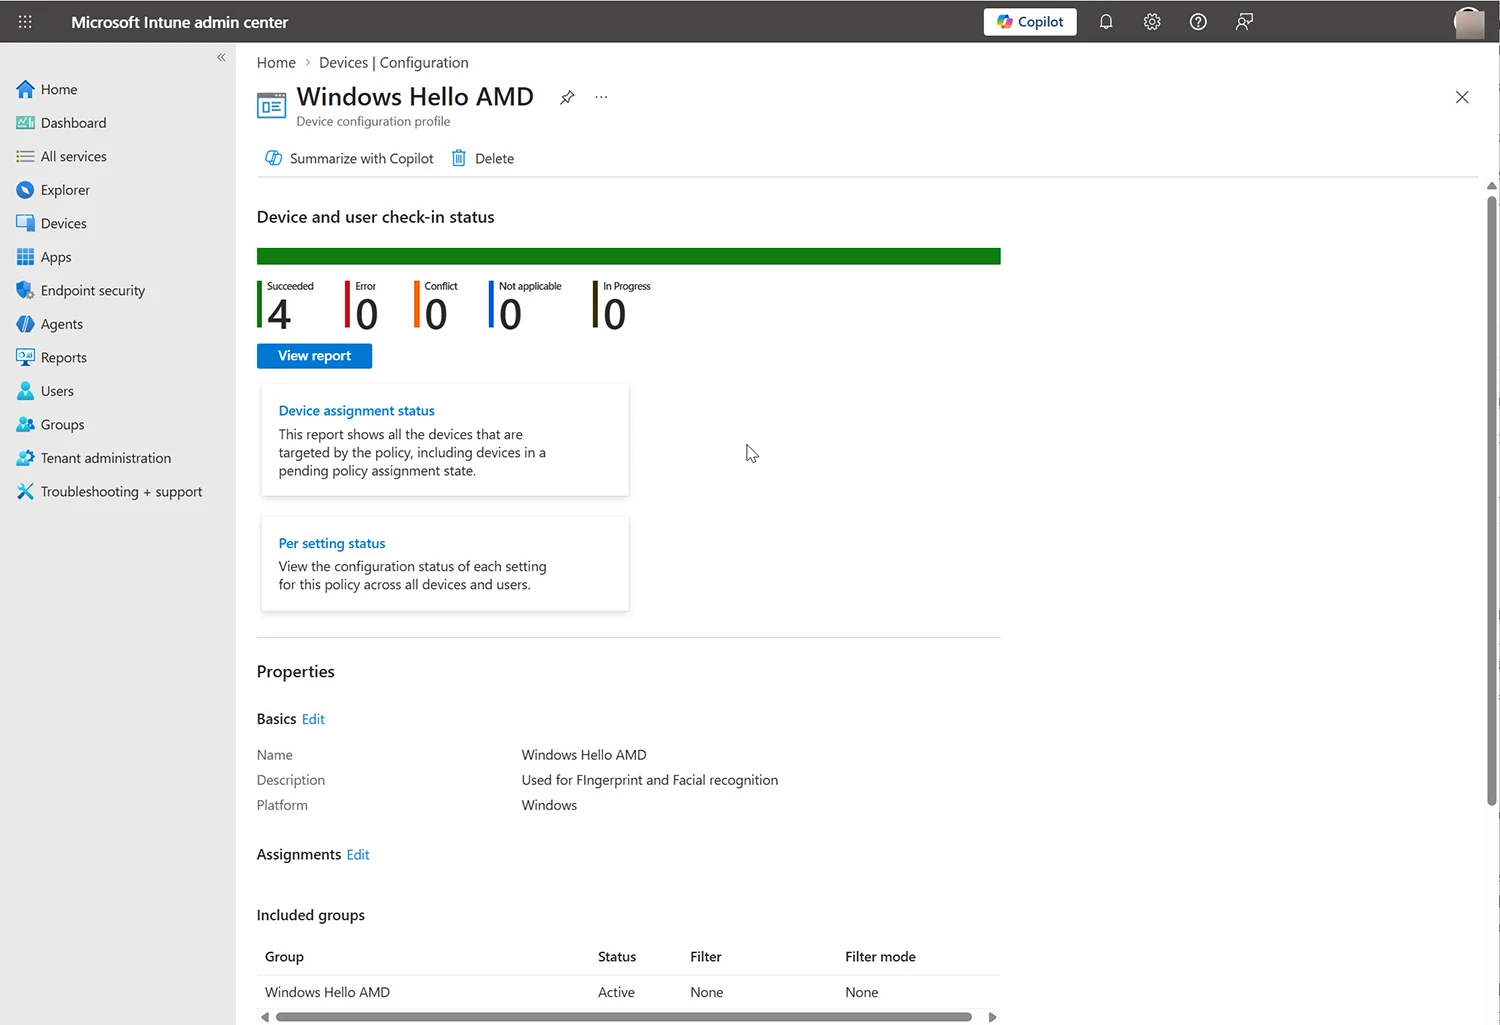1500x1025 pixels.
Task: Click the Conflict count value
Action: (x=436, y=315)
